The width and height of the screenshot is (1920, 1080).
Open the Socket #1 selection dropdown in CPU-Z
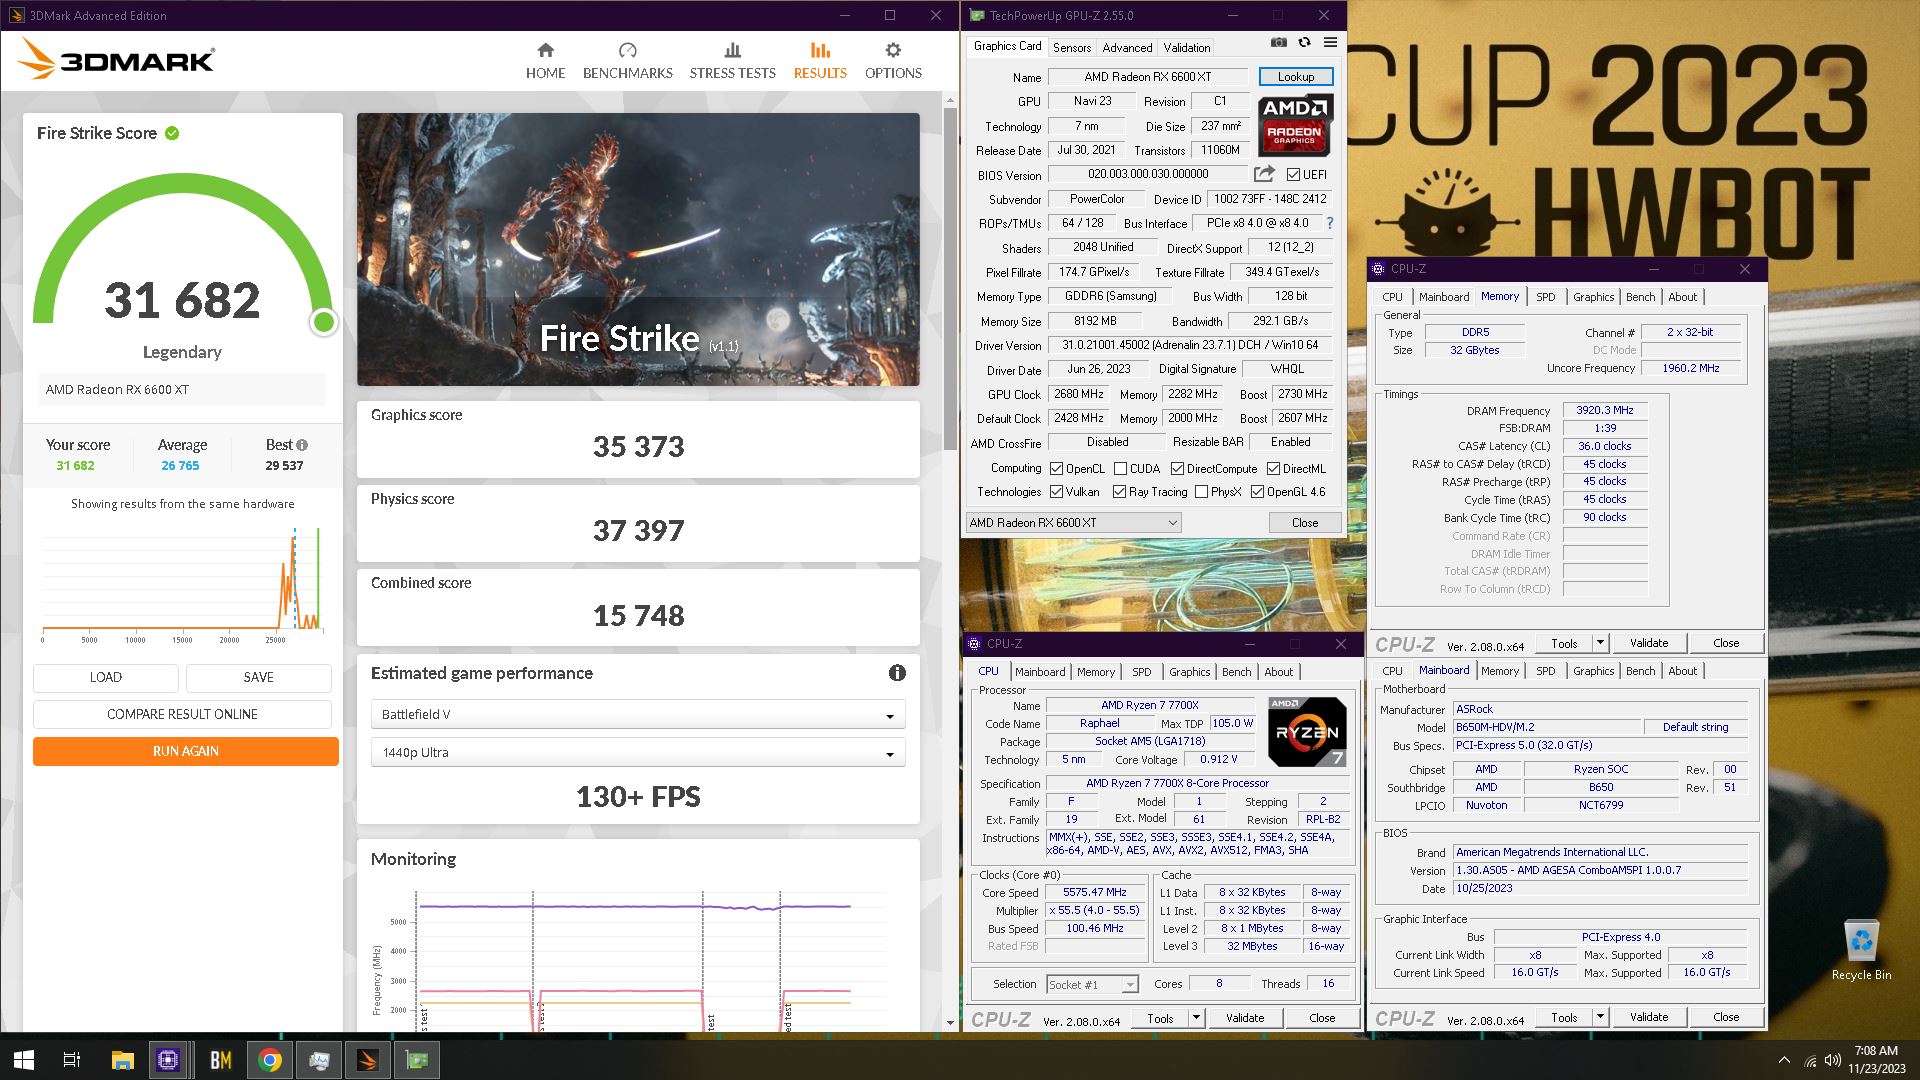pos(1092,984)
